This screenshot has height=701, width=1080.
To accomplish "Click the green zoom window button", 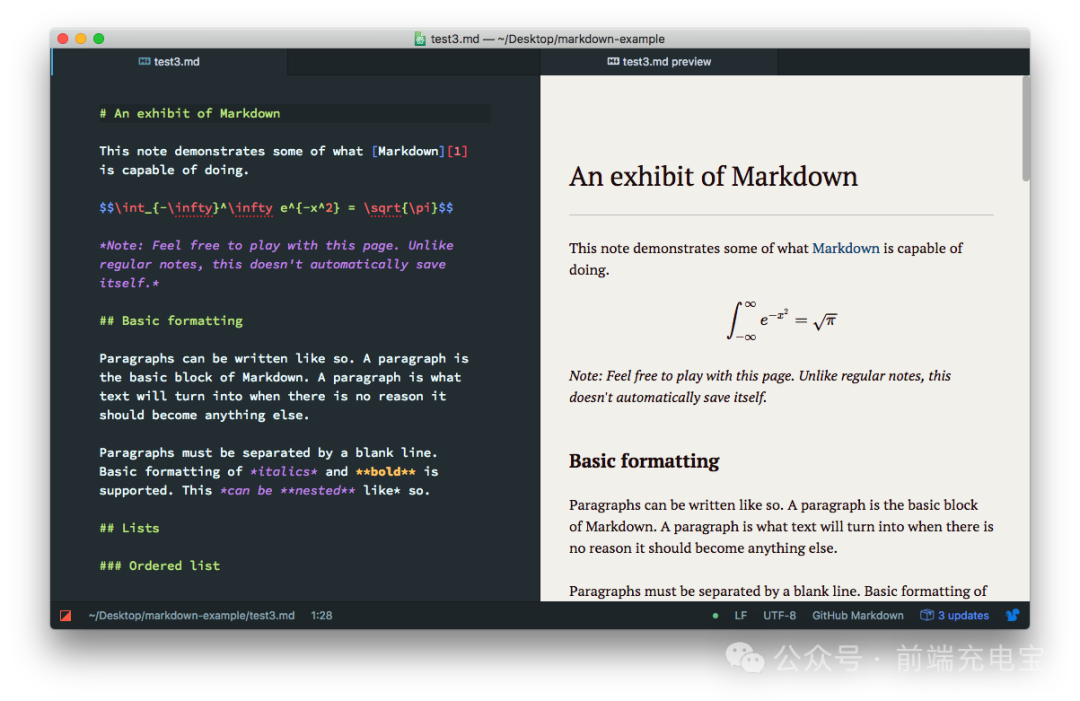I will 98,39.
